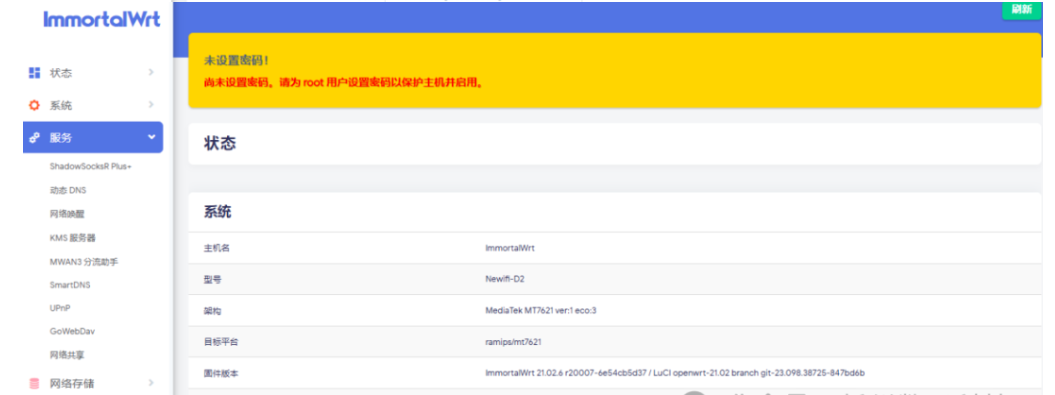Image resolution: width=1055 pixels, height=395 pixels.
Task: Expand the 系统 menu chevron
Action: pyautogui.click(x=151, y=104)
